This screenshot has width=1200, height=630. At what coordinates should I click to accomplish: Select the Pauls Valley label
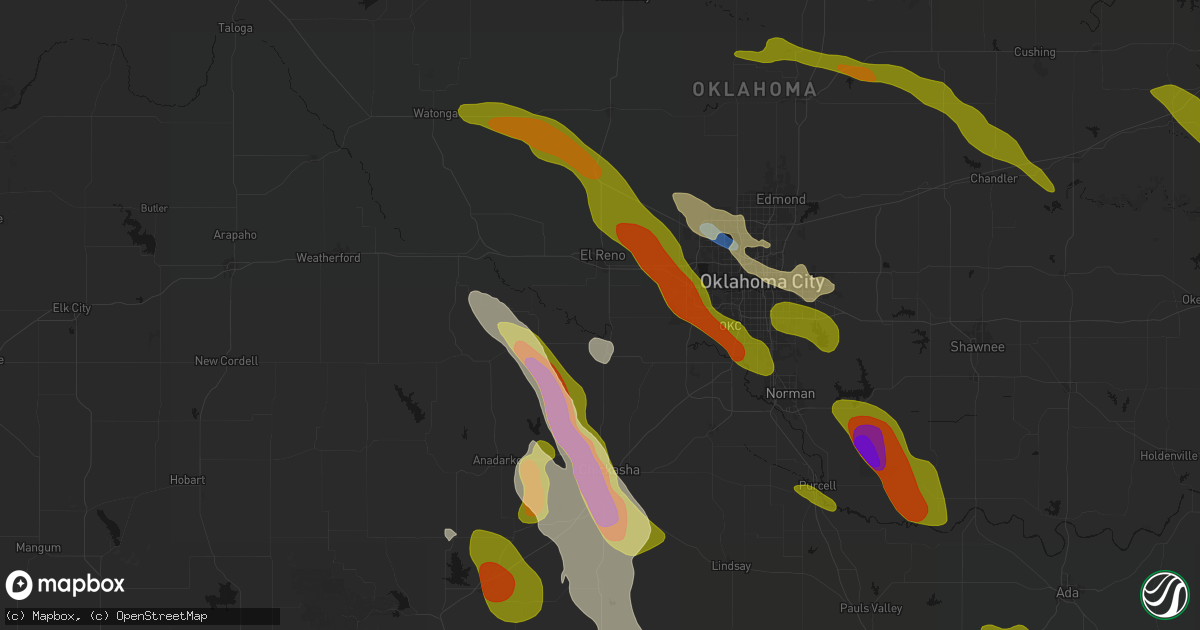[871, 608]
